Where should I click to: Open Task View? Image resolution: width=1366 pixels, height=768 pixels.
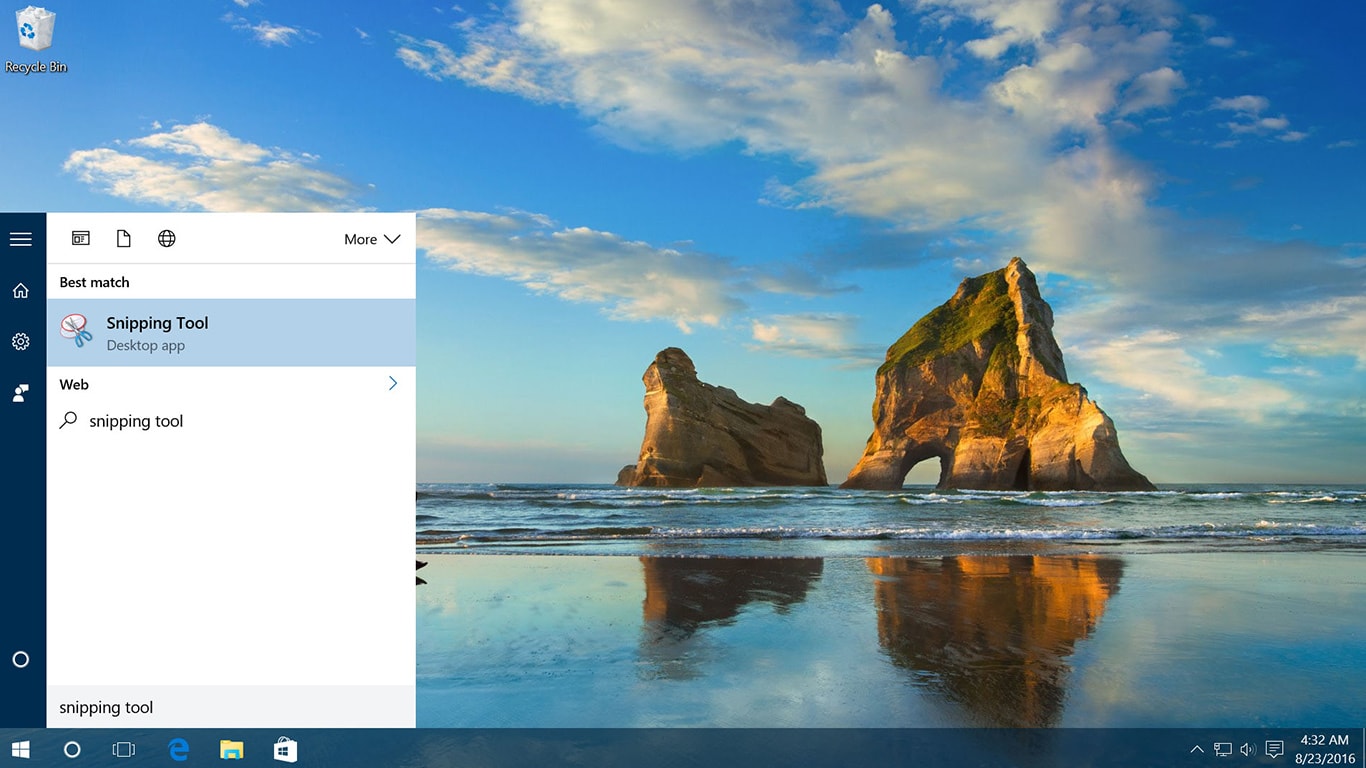point(124,749)
